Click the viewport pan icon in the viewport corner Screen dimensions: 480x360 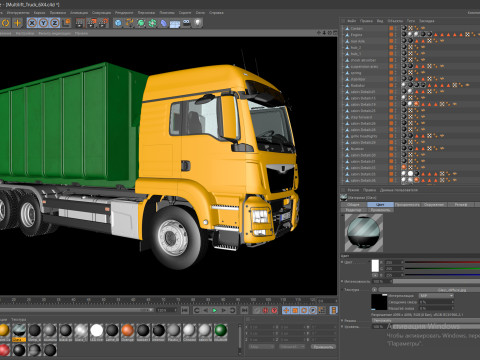click(319, 33)
